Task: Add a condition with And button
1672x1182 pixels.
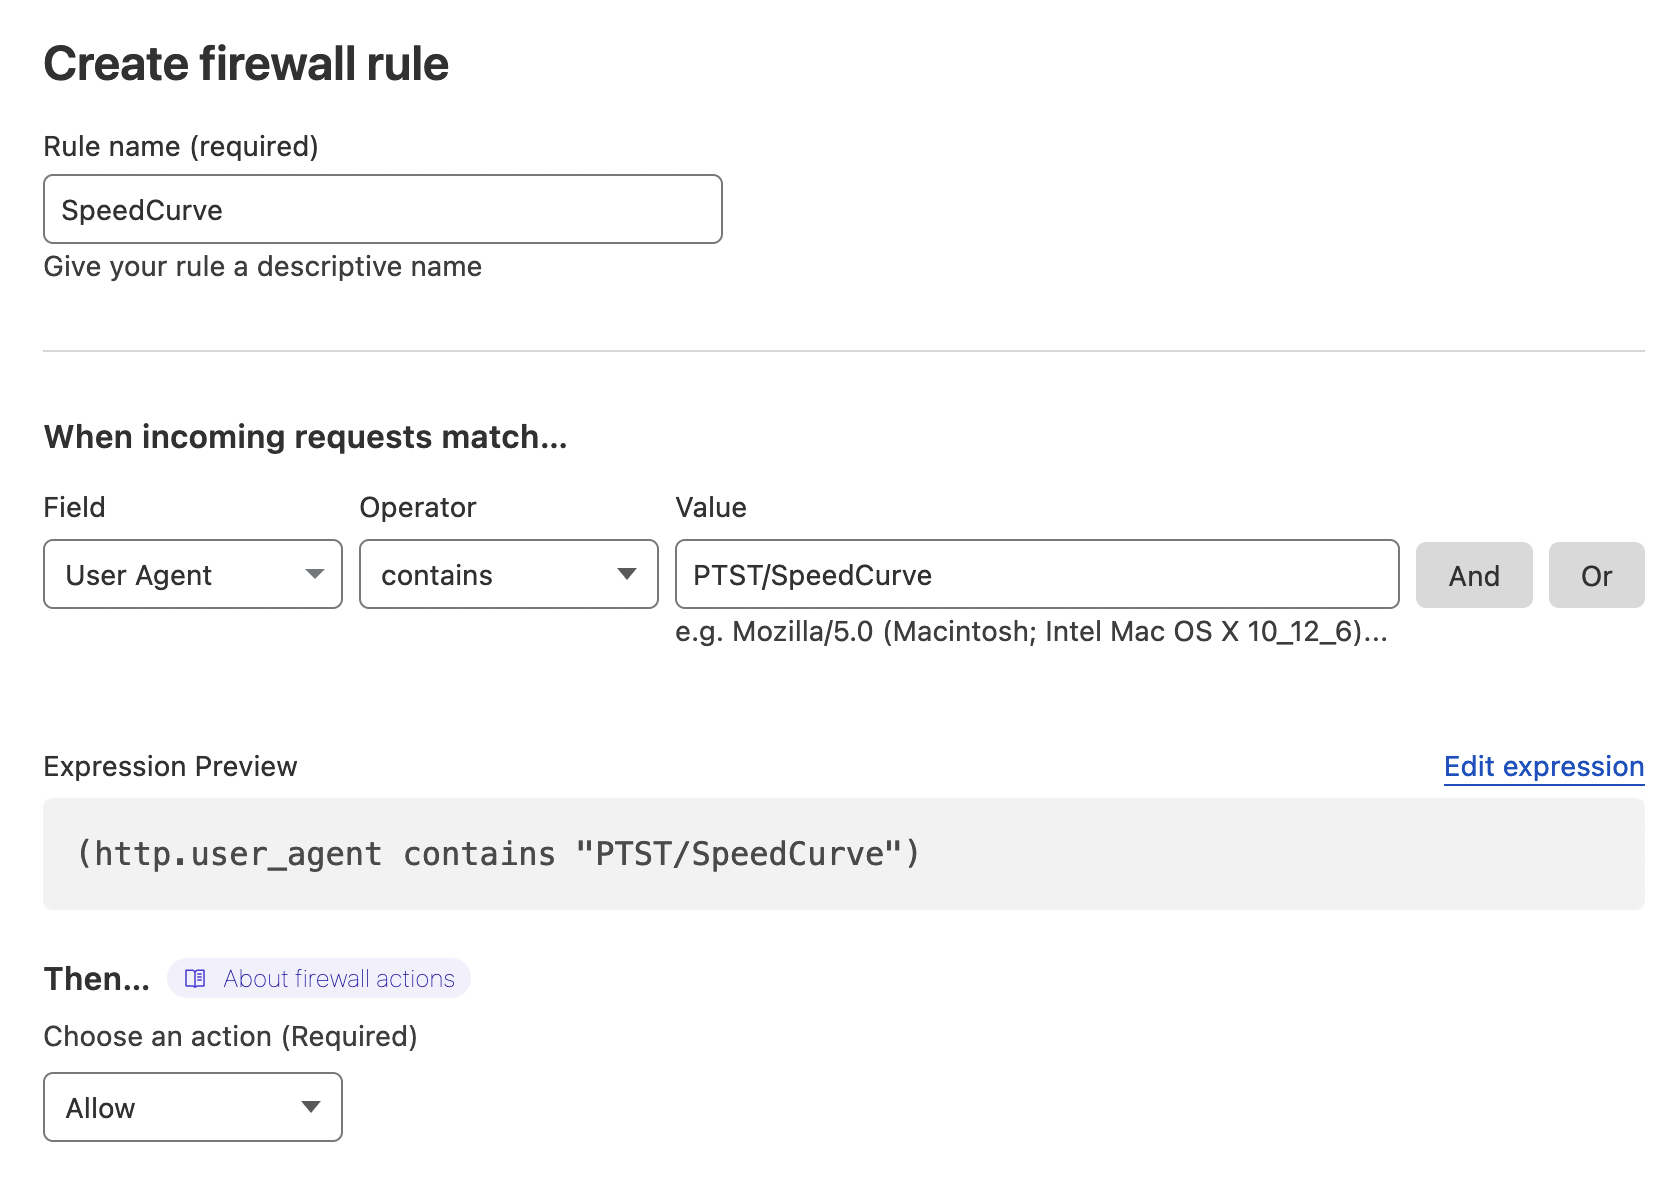Action: pyautogui.click(x=1474, y=575)
